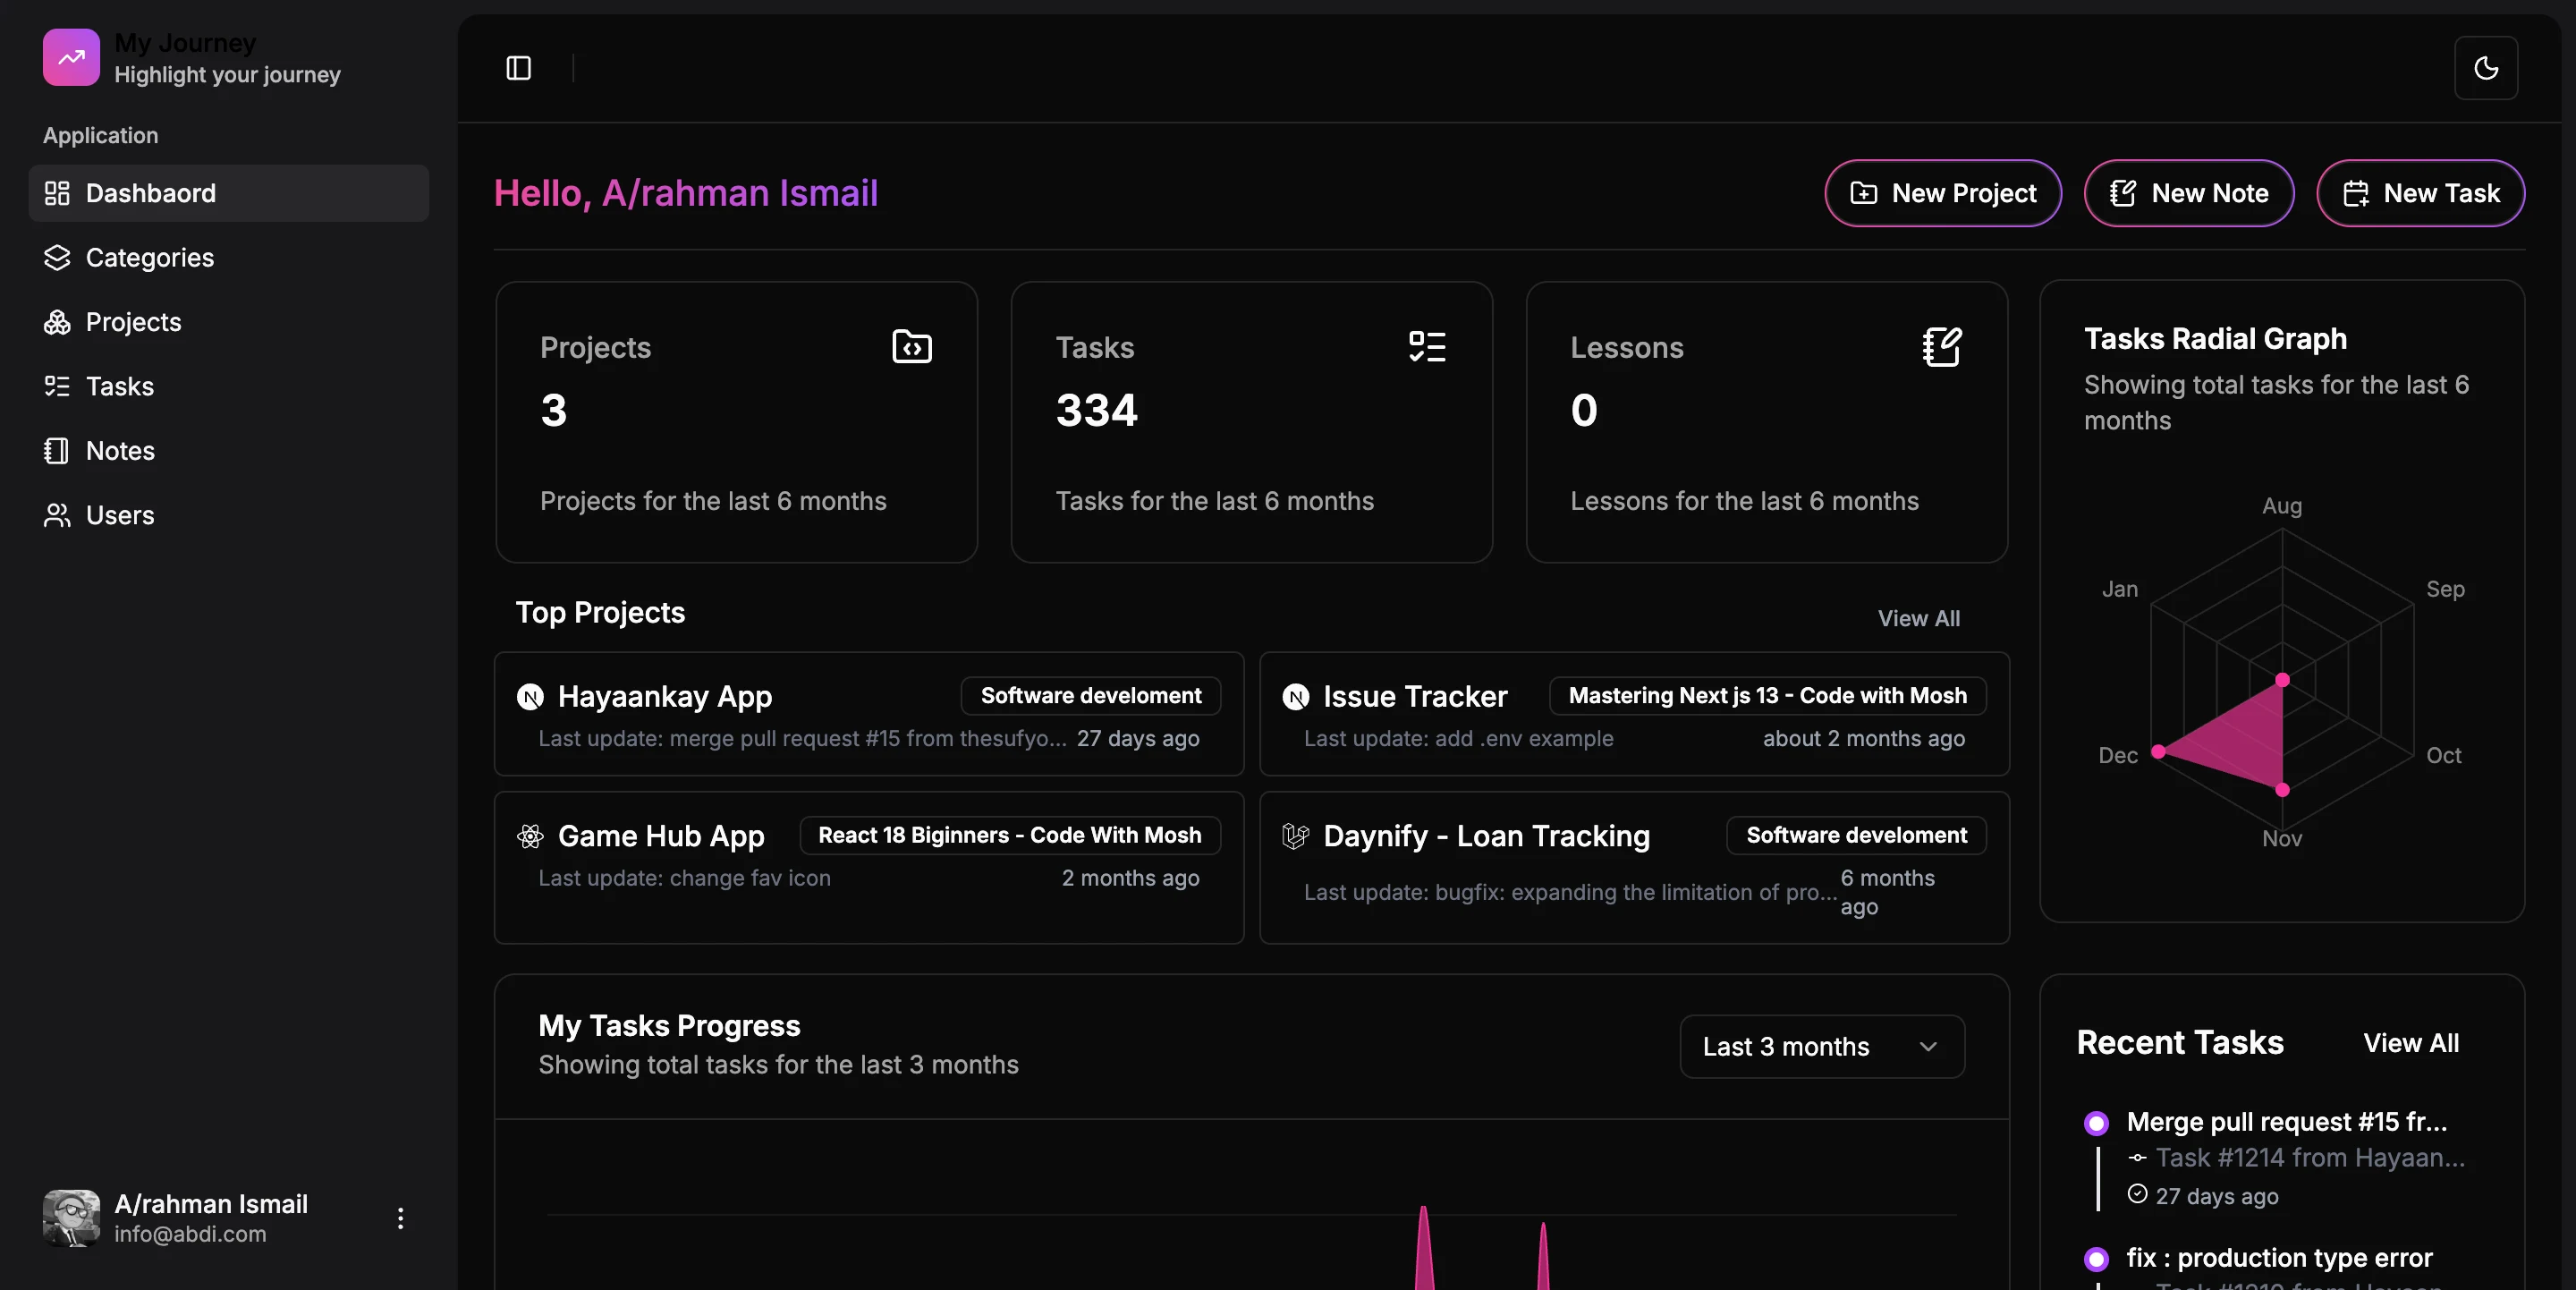Select the Notes icon in the sidebar

(57, 450)
